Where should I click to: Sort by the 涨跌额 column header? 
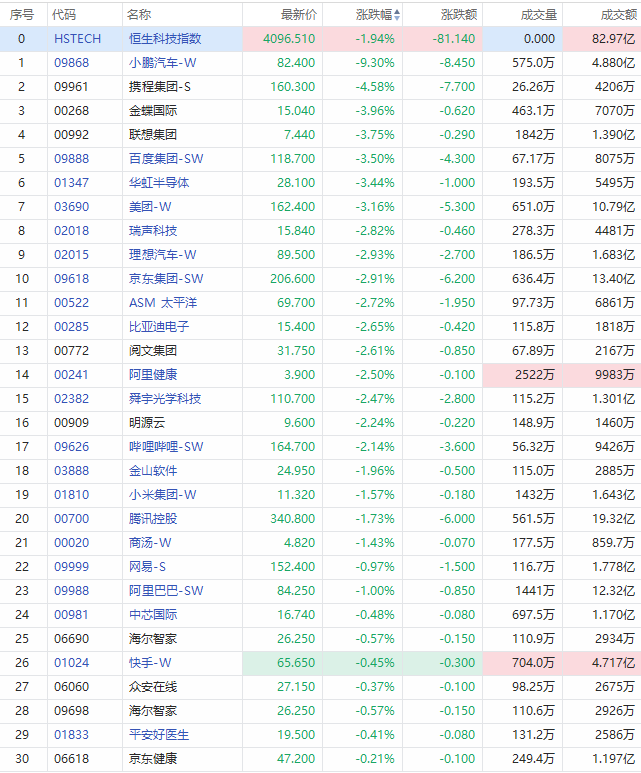click(459, 15)
